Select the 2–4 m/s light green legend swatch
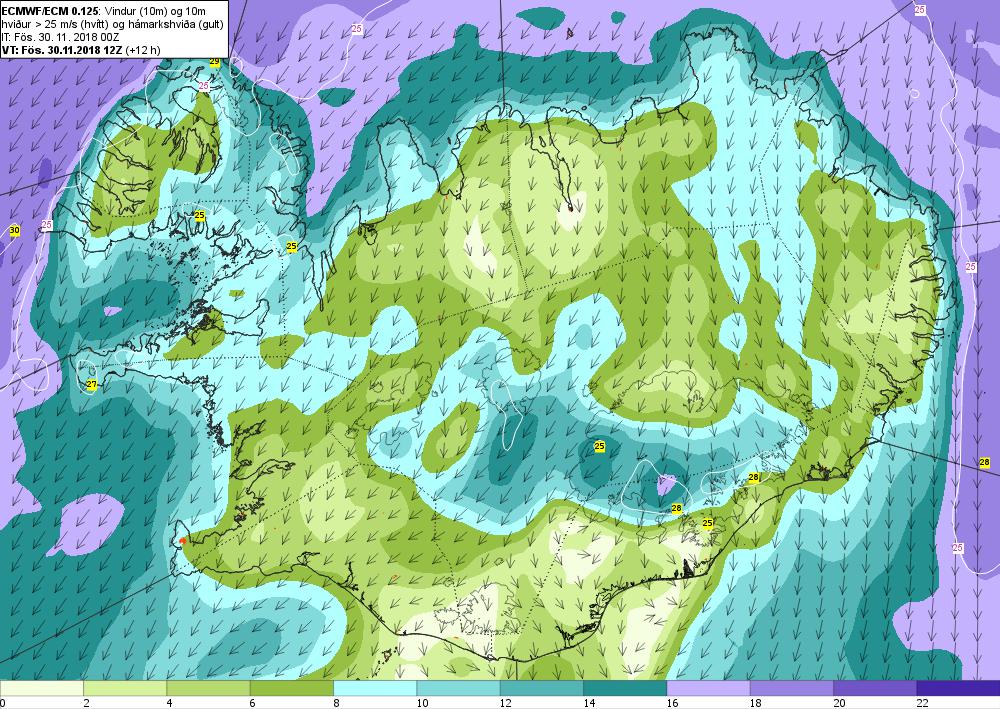Screen dimensions: 1000x709 125,688
